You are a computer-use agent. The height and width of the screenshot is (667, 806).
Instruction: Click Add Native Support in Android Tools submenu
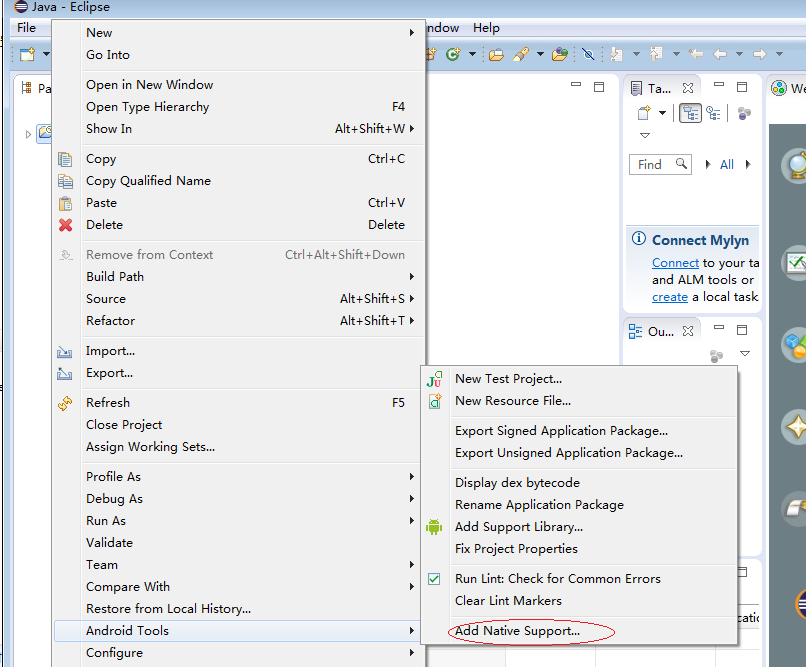point(517,631)
